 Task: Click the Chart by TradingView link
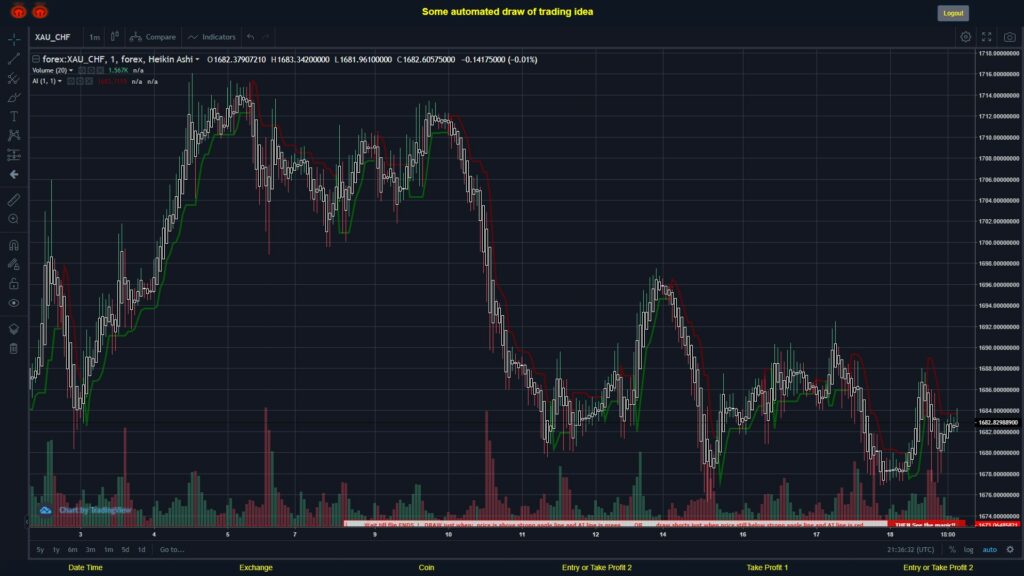pyautogui.click(x=95, y=510)
